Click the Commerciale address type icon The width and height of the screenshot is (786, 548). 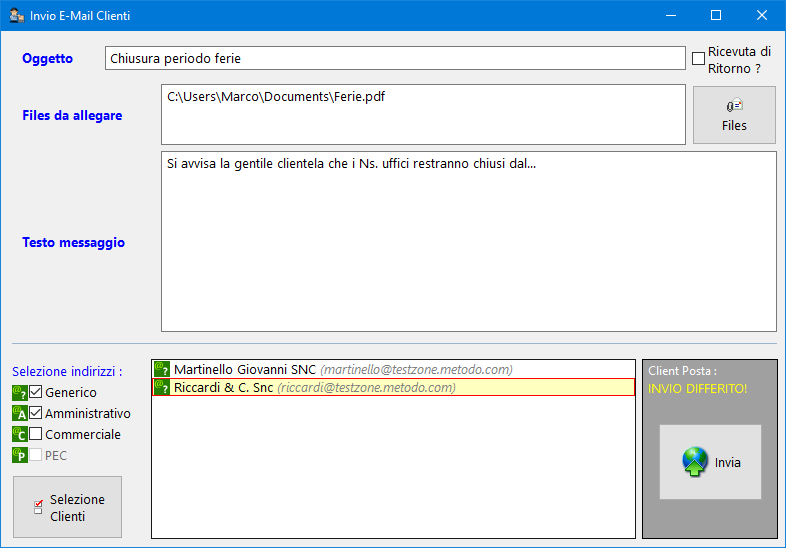tap(19, 434)
